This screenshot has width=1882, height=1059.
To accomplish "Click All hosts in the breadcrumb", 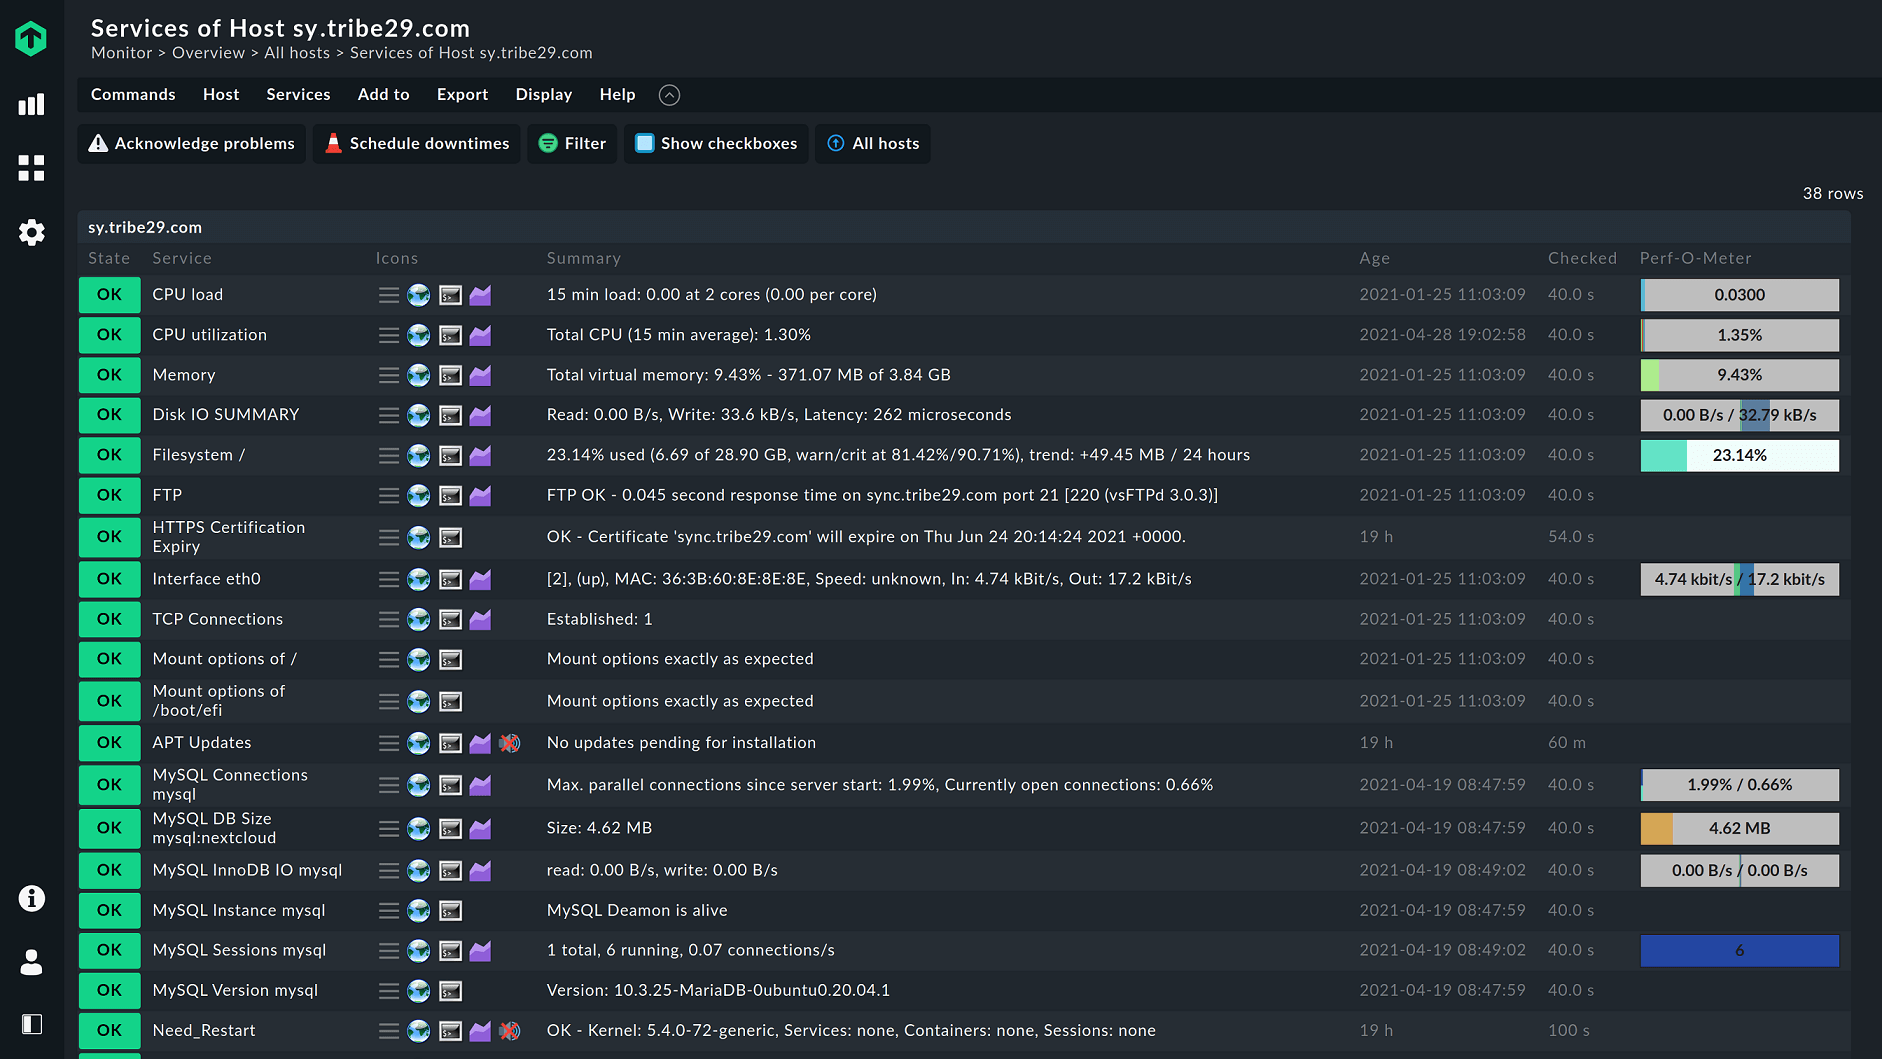I will click(297, 53).
